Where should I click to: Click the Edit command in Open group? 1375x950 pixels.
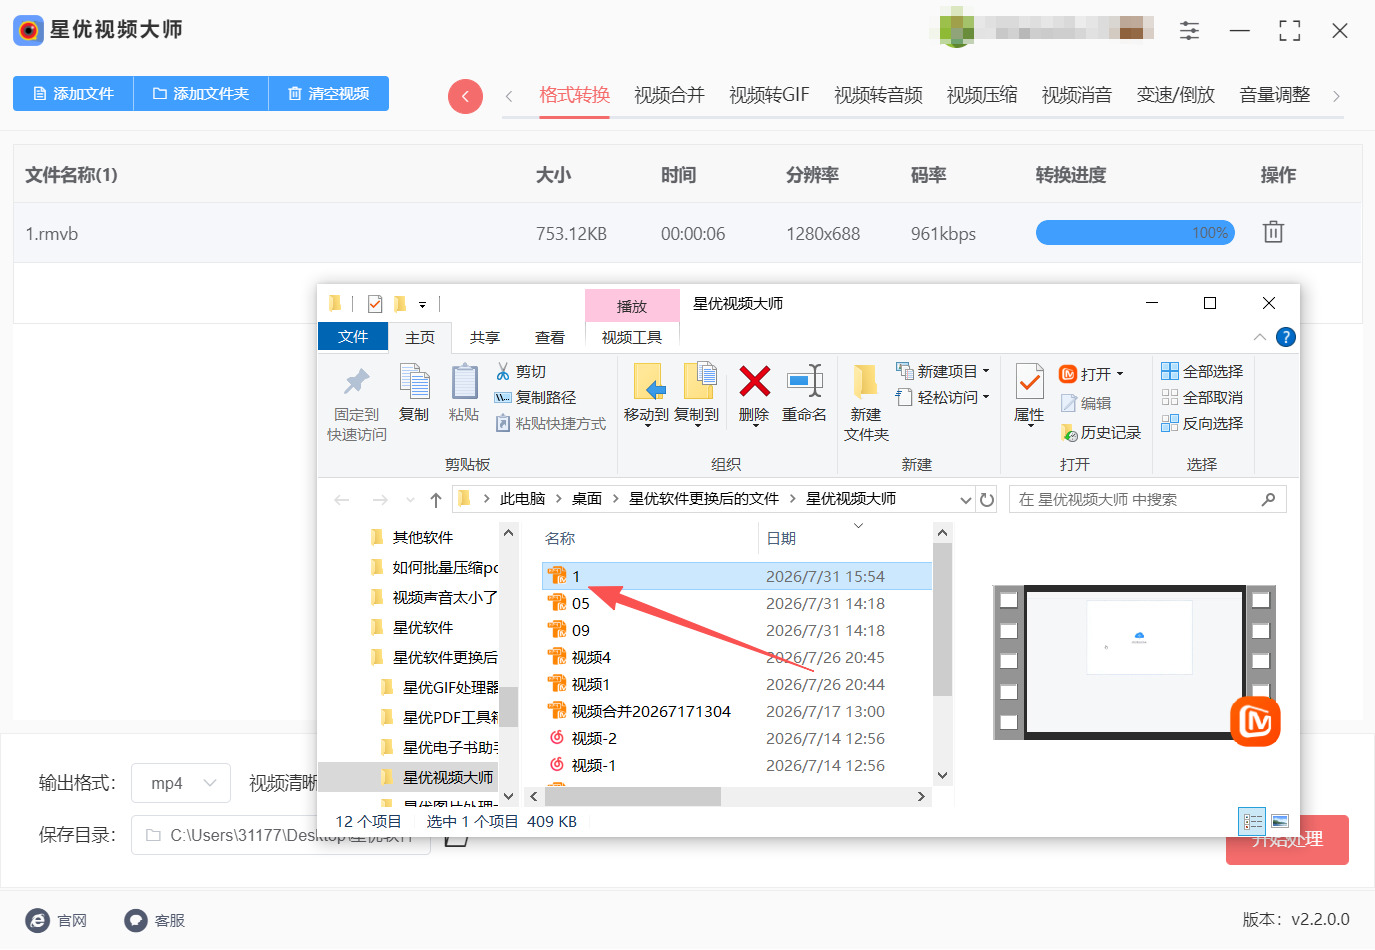pos(1087,403)
